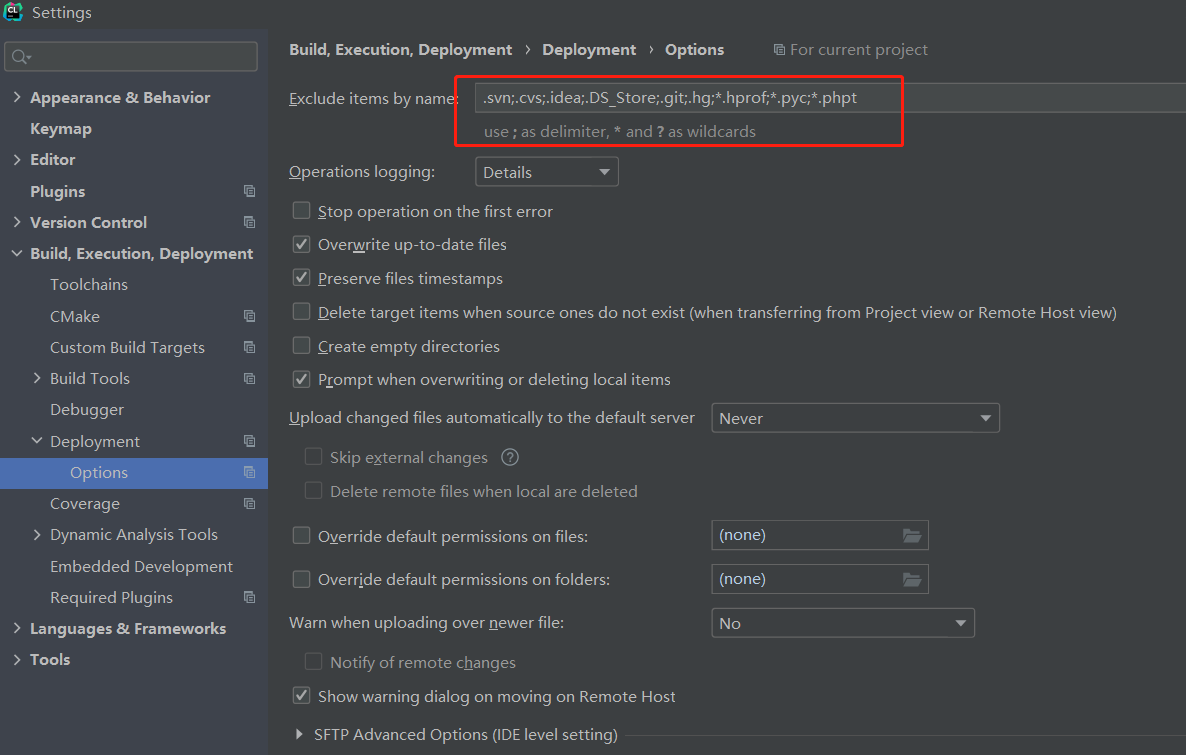
Task: Check Override default permissions on files
Action: 301,536
